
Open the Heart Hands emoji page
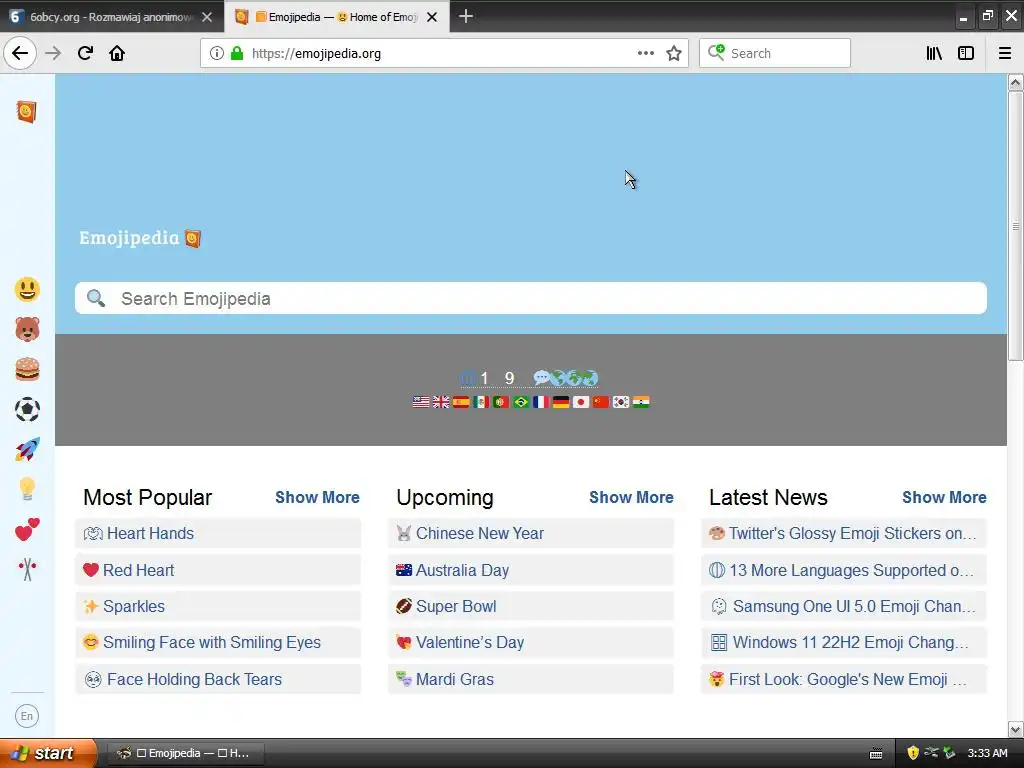(x=217, y=533)
